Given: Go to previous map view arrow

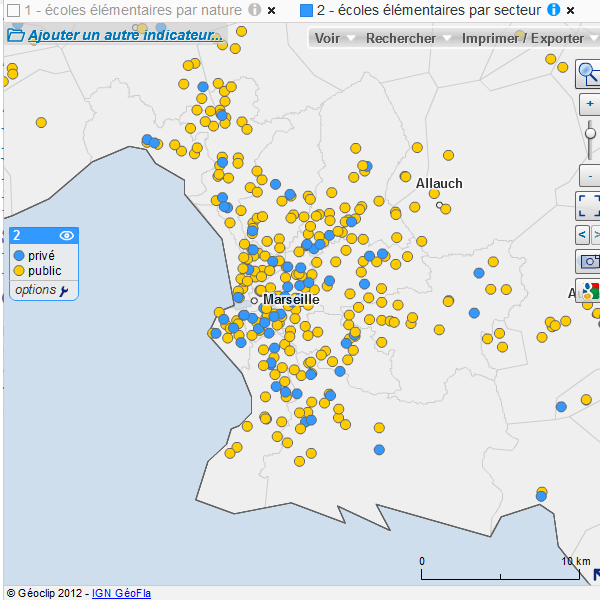Looking at the screenshot, I should point(583,234).
